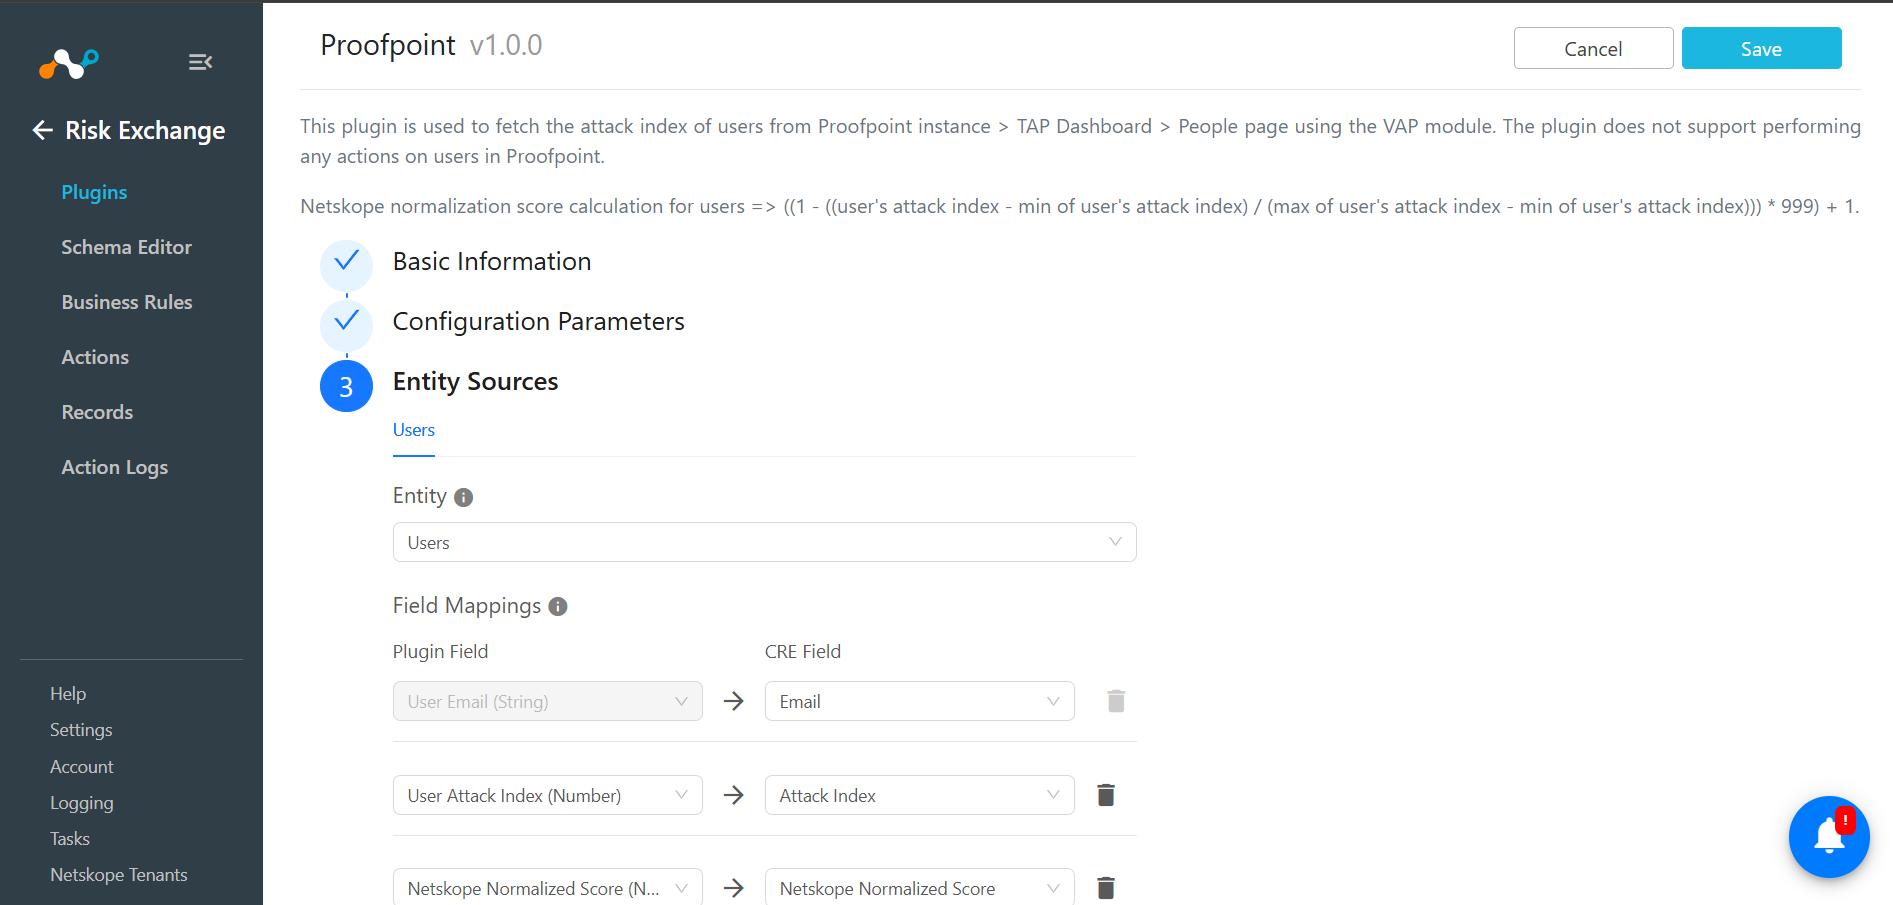Viewport: 1893px width, 905px height.
Task: Open Netskope Tenants
Action: coord(119,875)
